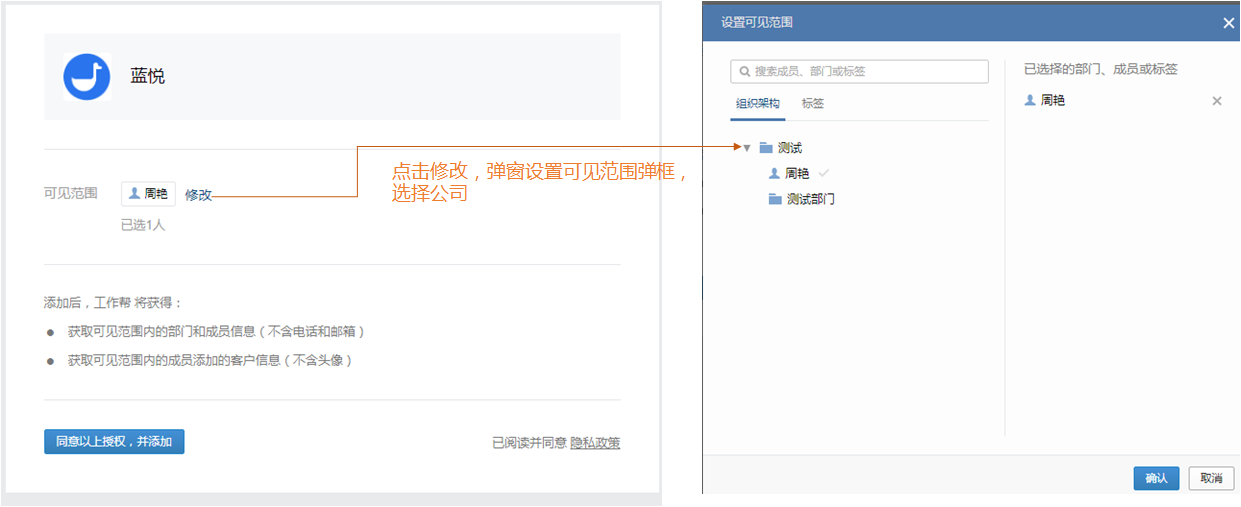Click the person icon beside 周艳 in tree
The width and height of the screenshot is (1241, 507).
pos(774,173)
